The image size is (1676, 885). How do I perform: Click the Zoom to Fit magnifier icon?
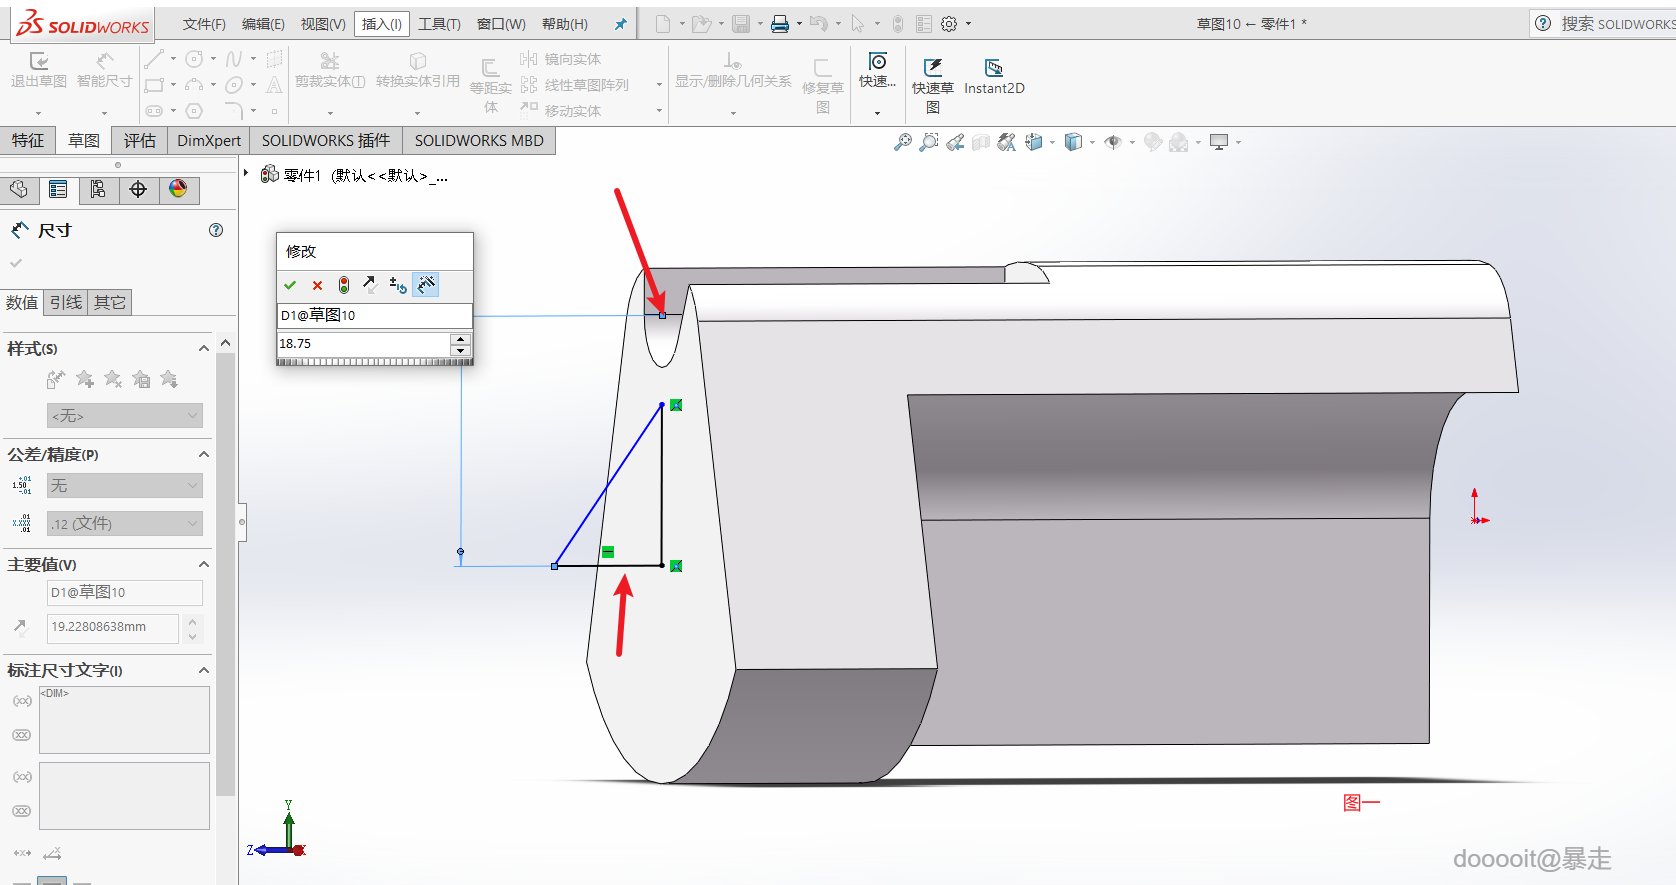902,143
